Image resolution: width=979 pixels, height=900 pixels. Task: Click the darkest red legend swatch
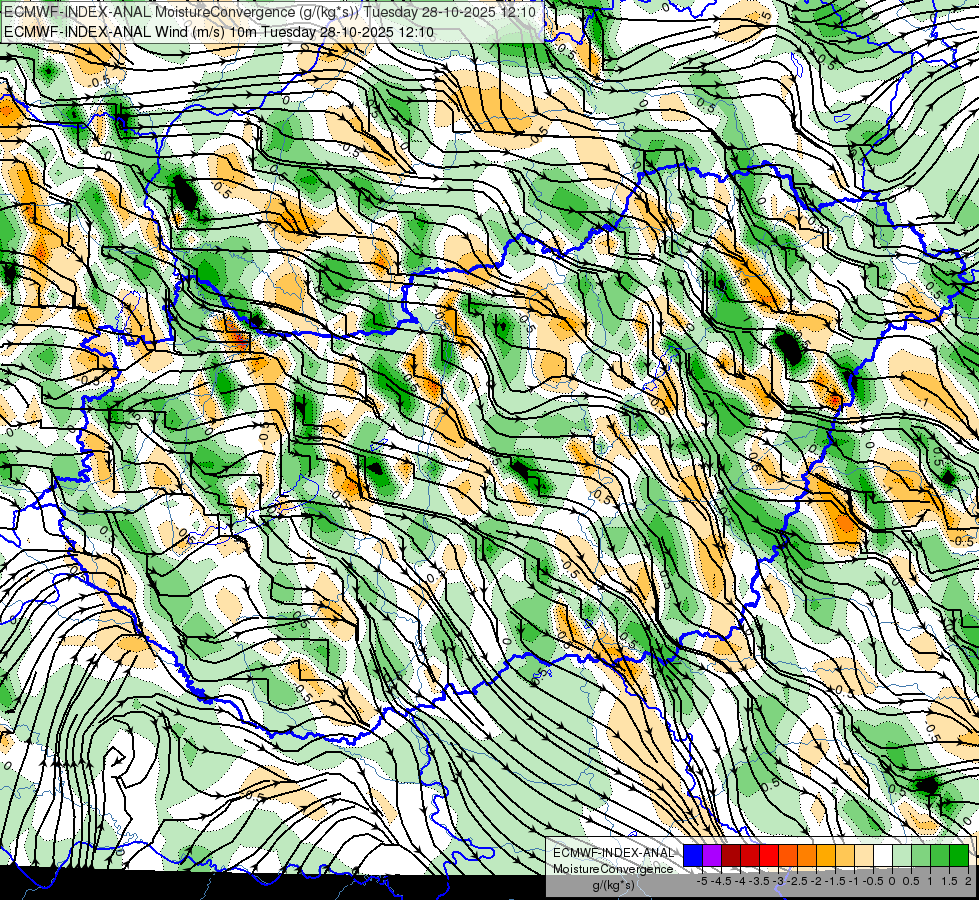[x=731, y=855]
